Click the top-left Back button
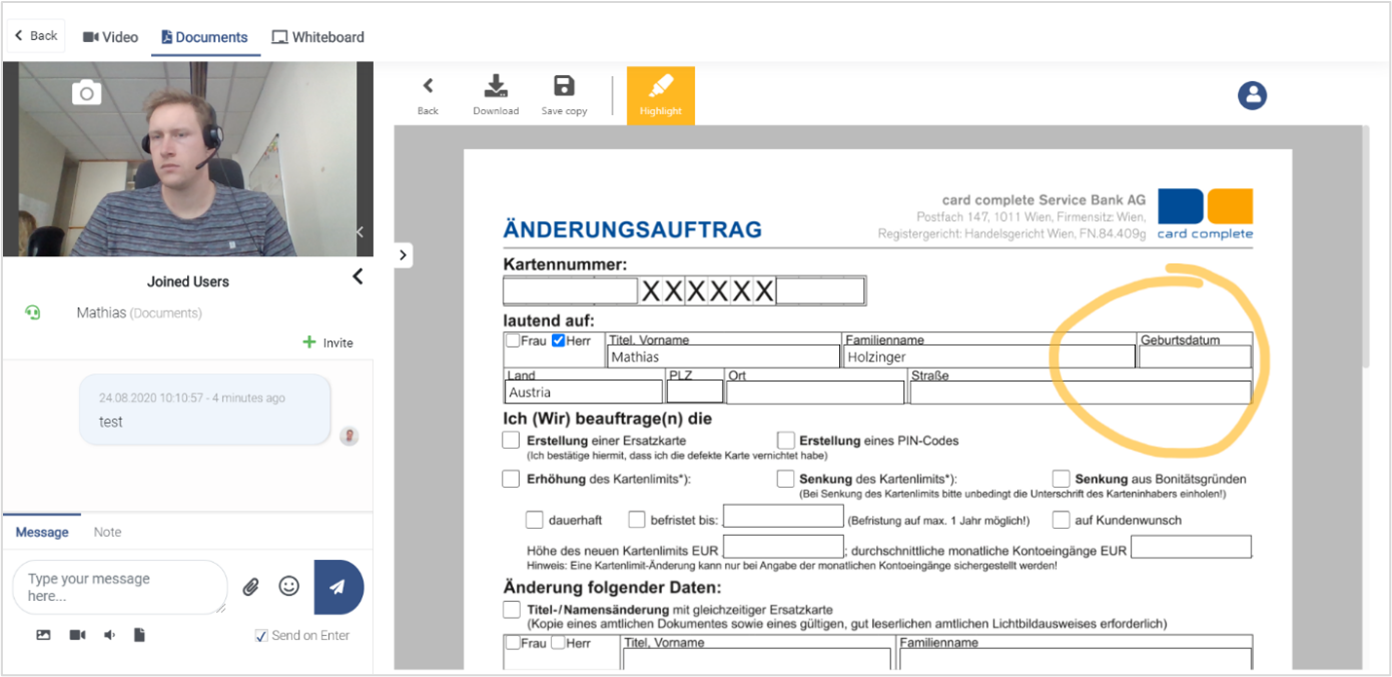The image size is (1392, 677). point(36,36)
